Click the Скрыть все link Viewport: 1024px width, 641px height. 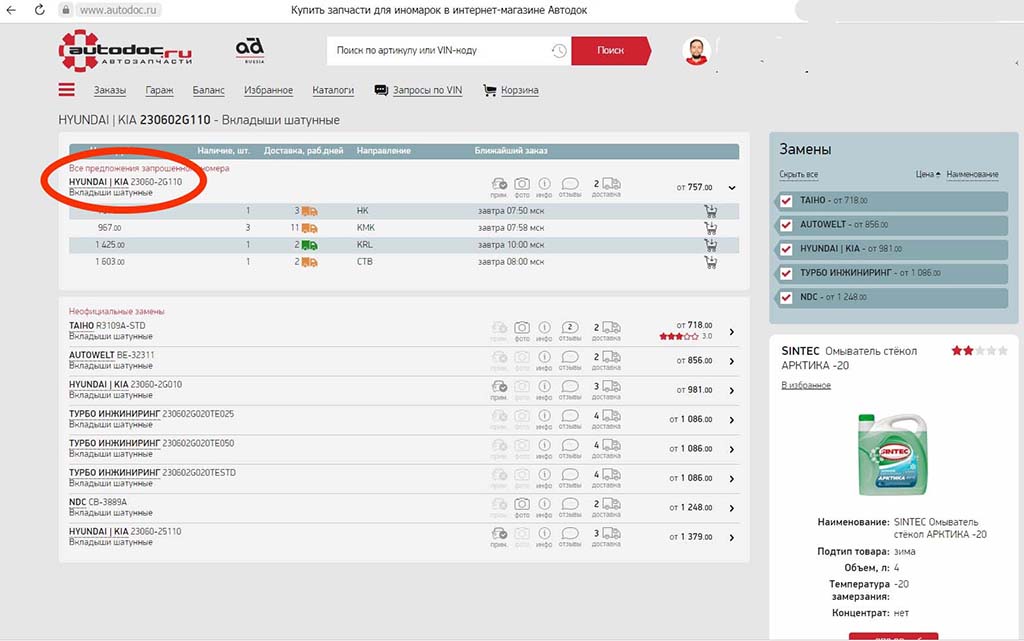[x=799, y=175]
